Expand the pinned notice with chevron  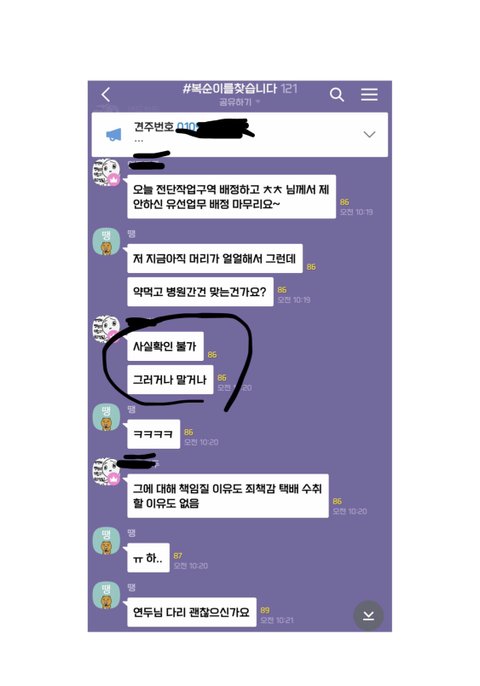370,134
